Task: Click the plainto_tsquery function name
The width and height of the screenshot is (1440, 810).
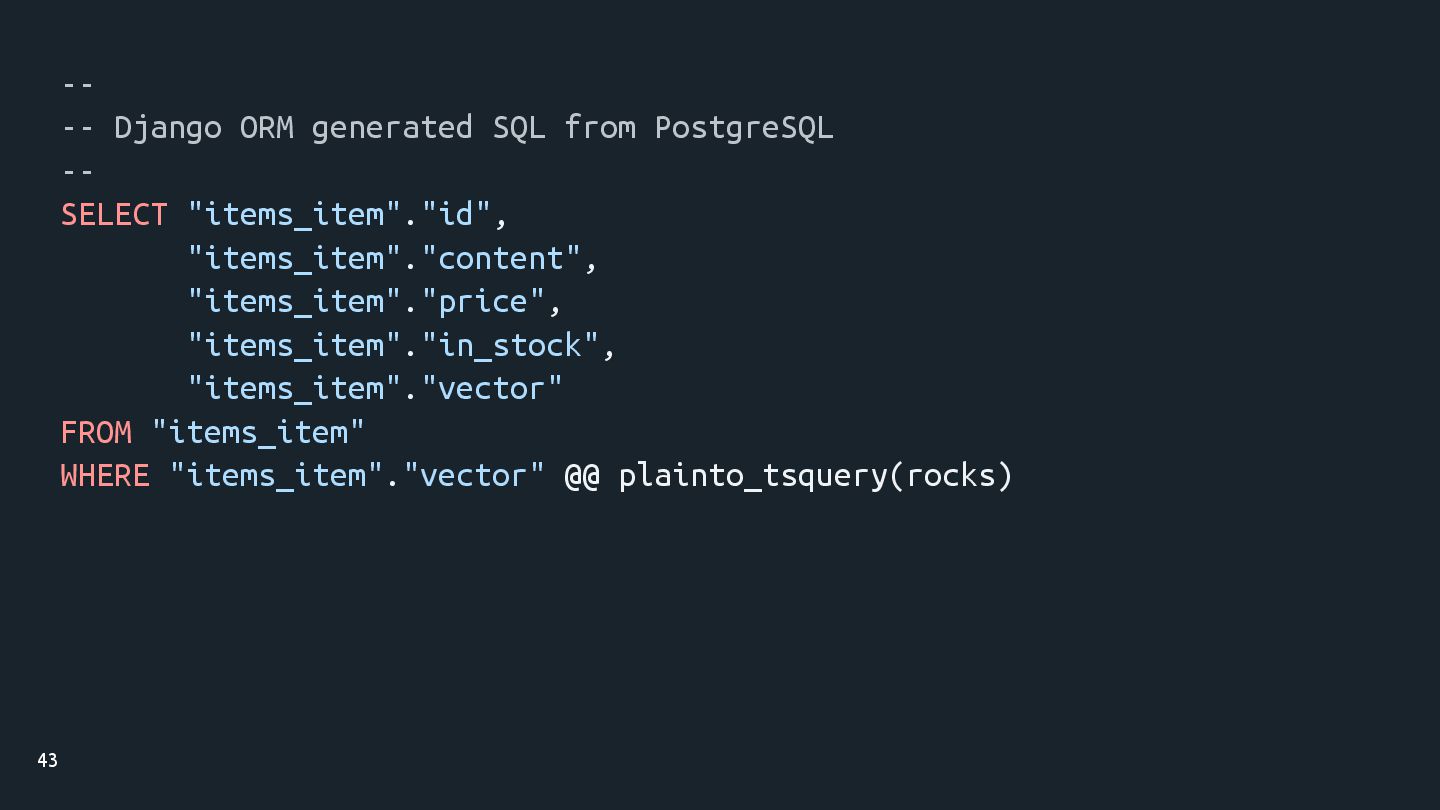Action: 753,476
